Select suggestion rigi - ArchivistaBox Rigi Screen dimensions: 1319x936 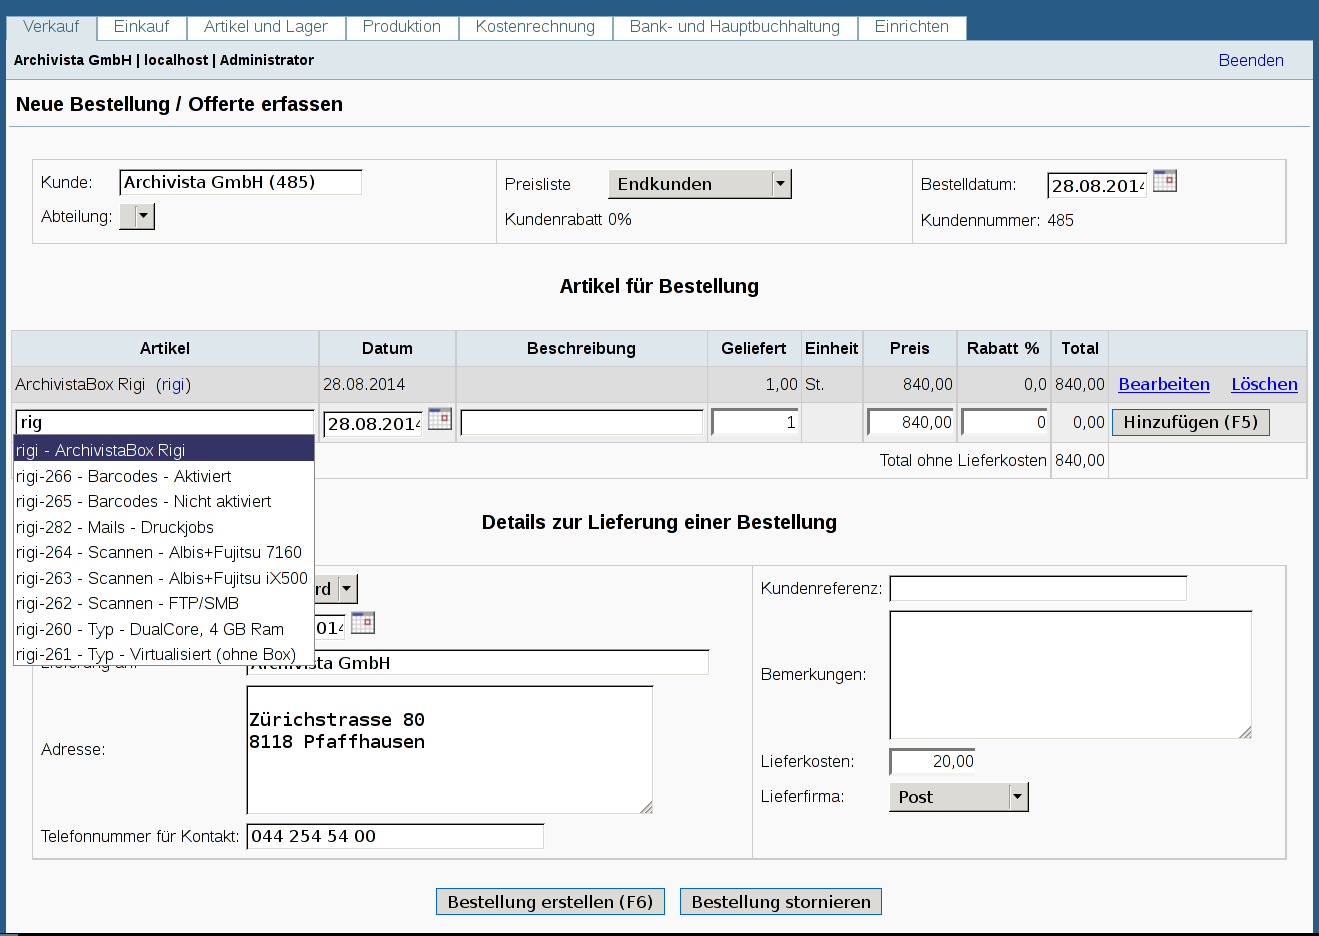click(164, 450)
